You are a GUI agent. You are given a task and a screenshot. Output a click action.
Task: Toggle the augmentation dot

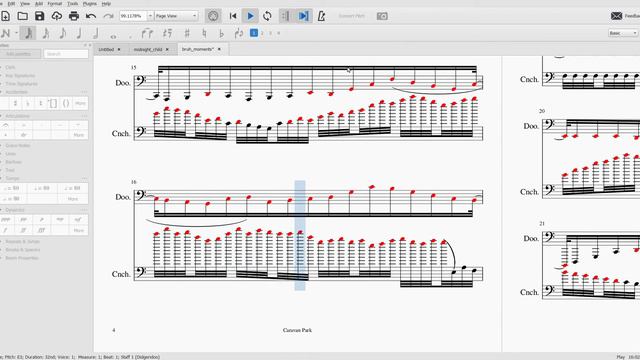coord(130,36)
